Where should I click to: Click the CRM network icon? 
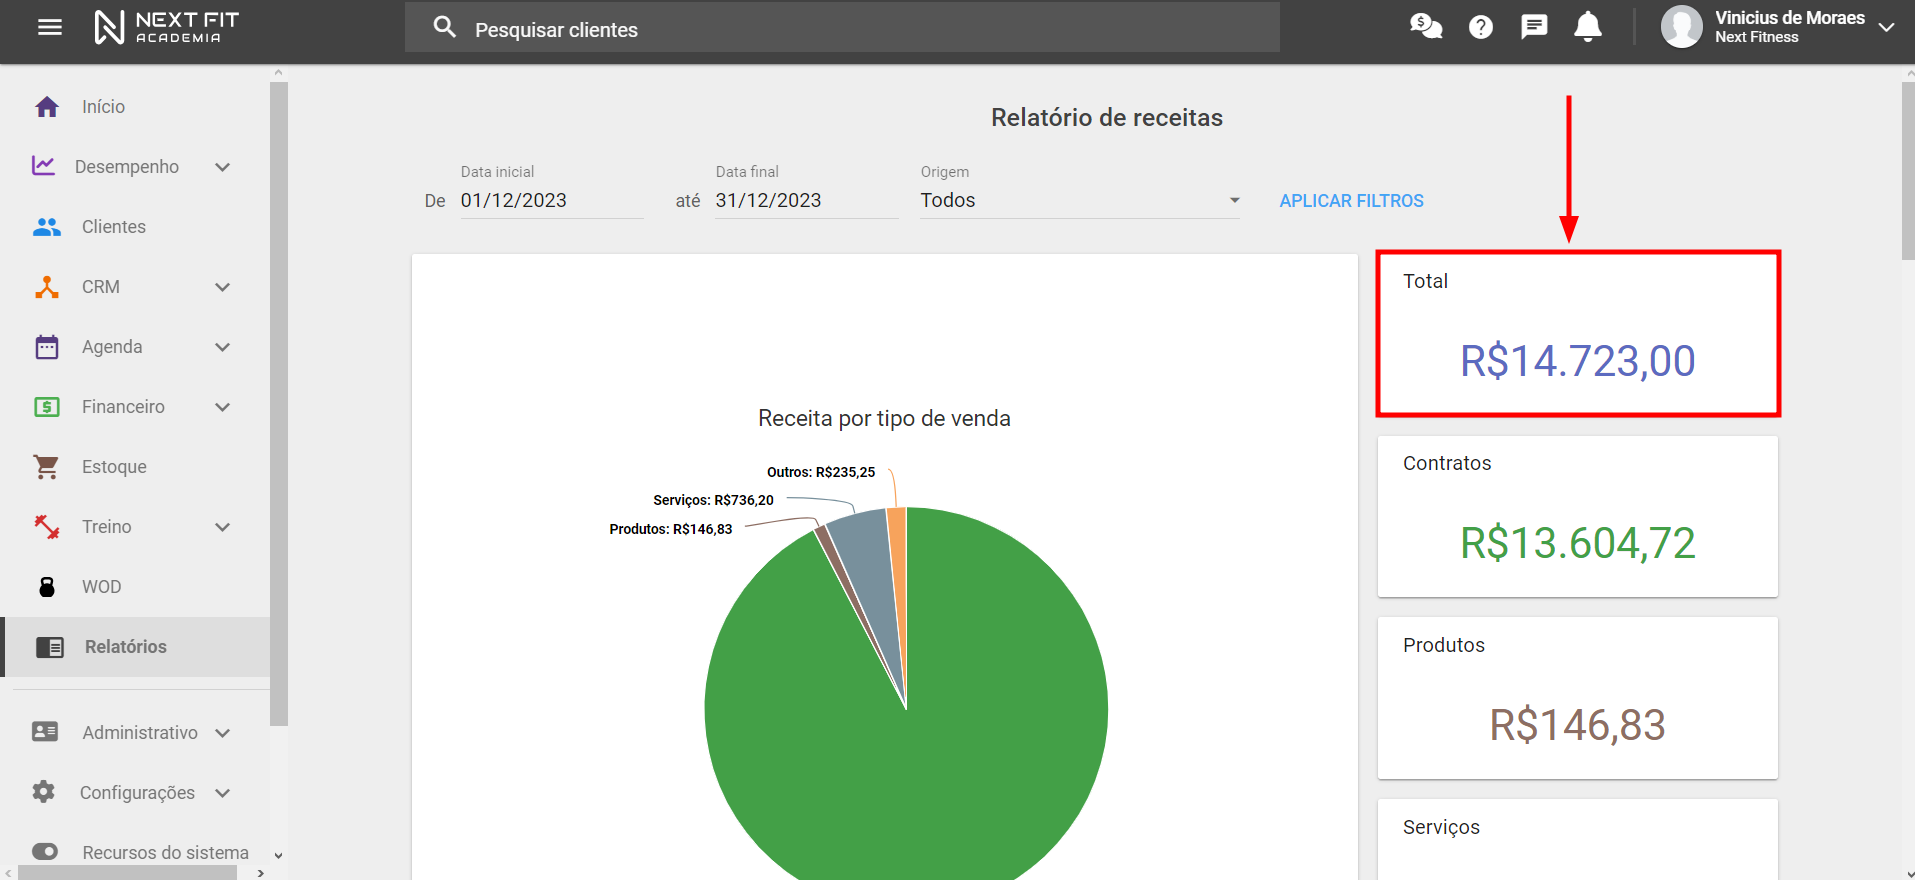tap(47, 287)
